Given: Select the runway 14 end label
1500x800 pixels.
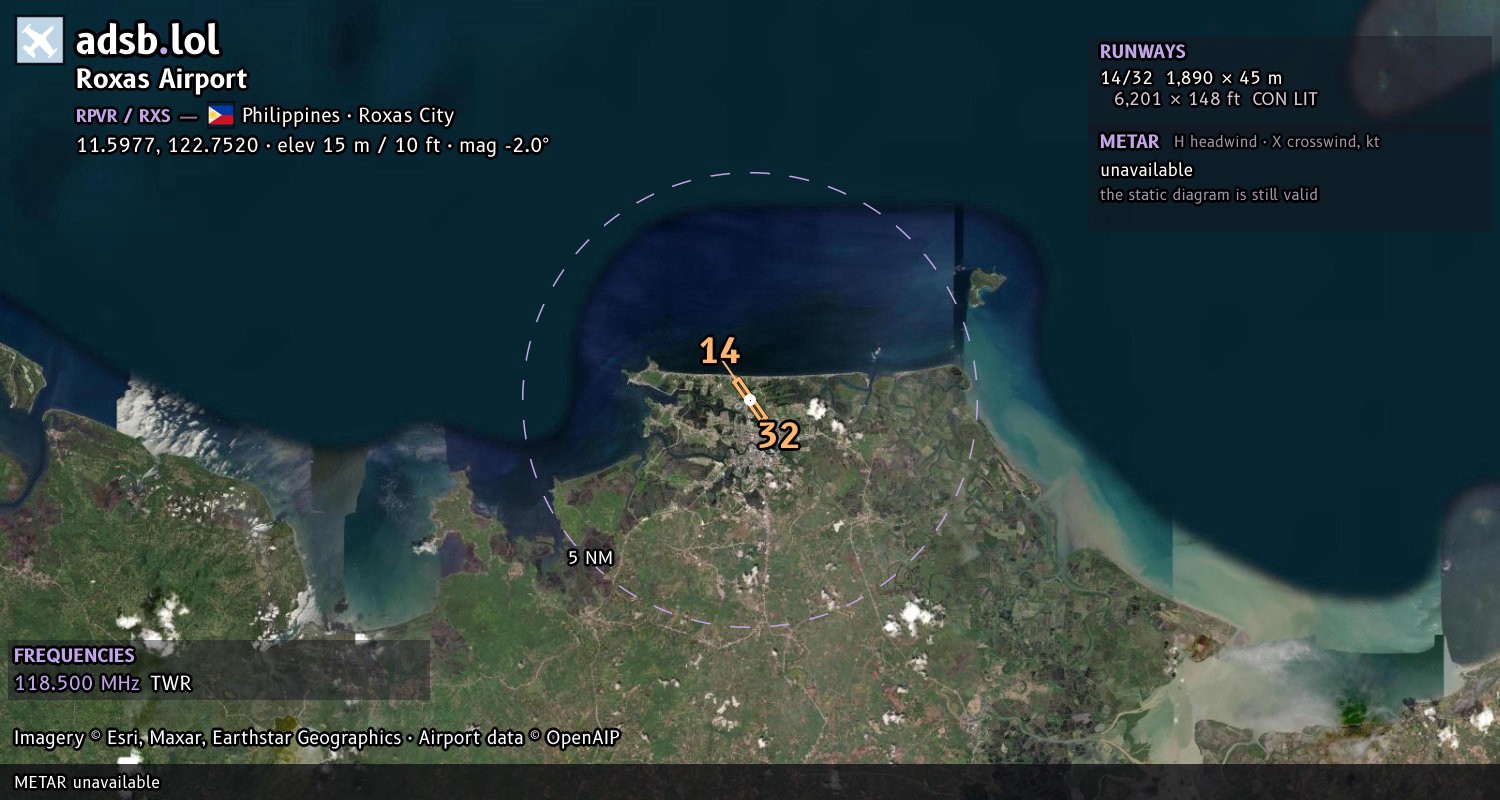Looking at the screenshot, I should coord(719,351).
